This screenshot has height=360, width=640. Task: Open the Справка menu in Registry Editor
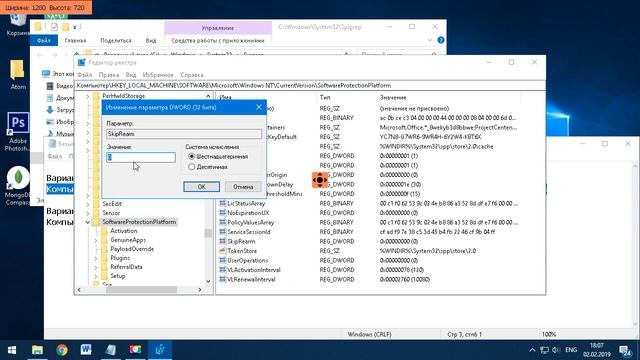coord(191,75)
